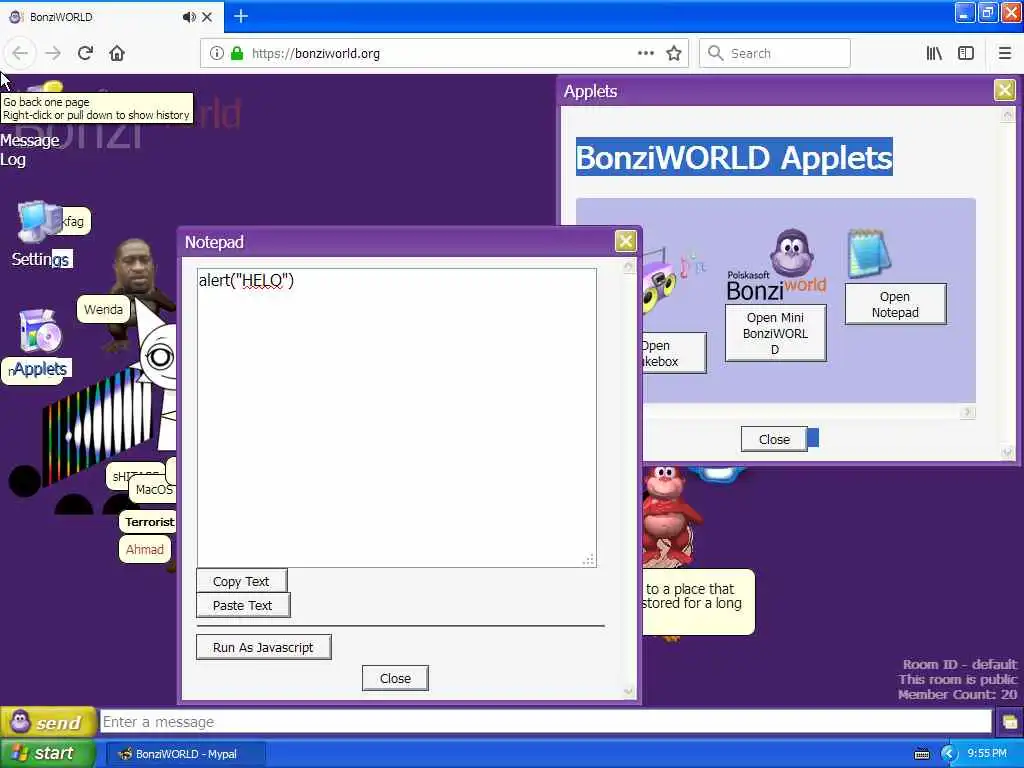Click the green padlock icon
Screen dimensions: 1024x768
(x=237, y=53)
